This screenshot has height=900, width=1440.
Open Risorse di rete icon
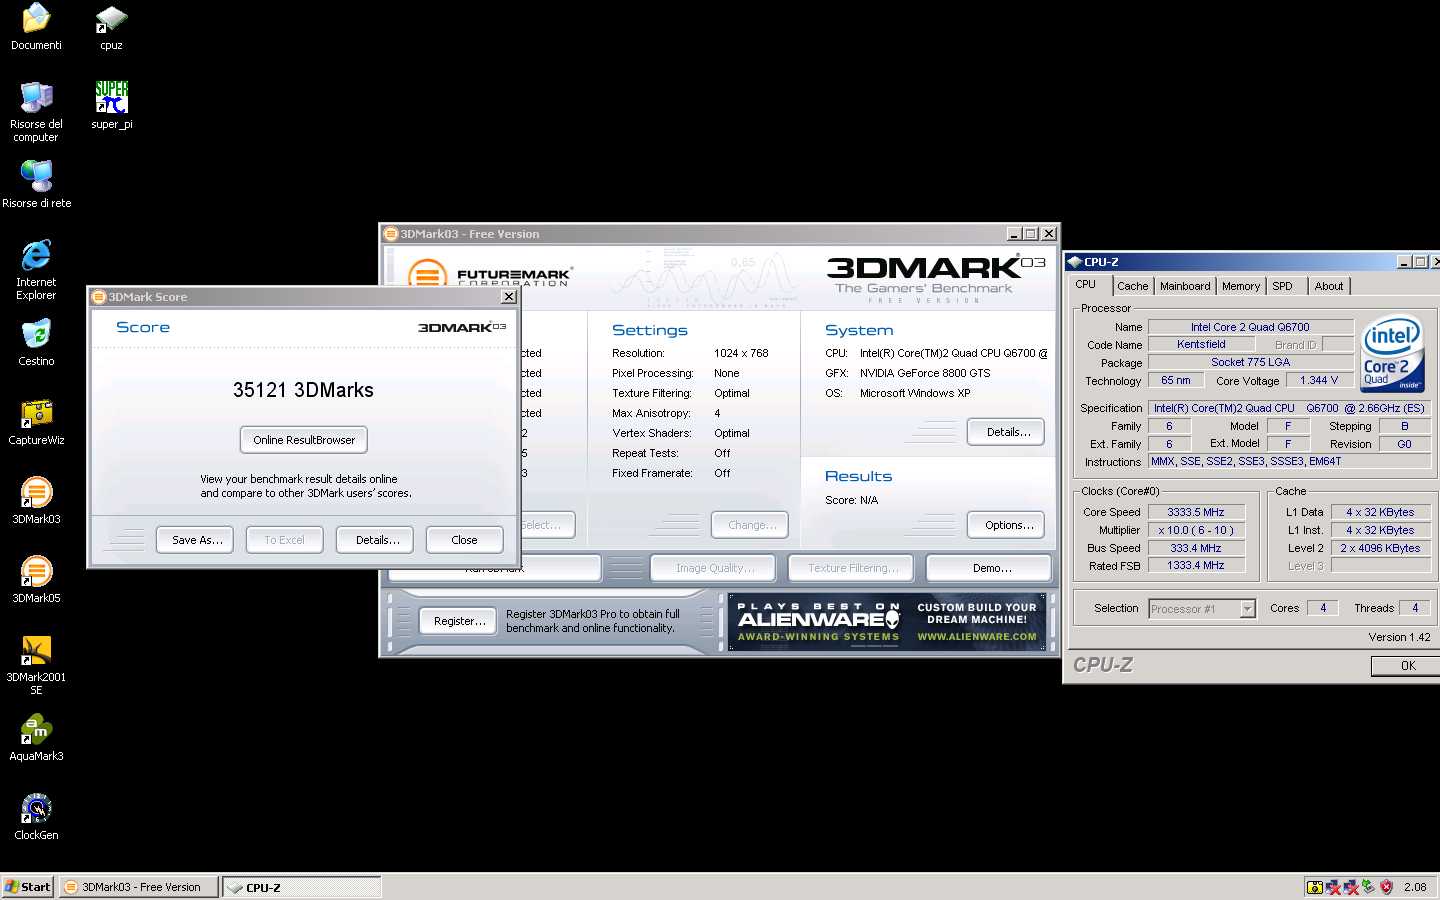tap(36, 184)
